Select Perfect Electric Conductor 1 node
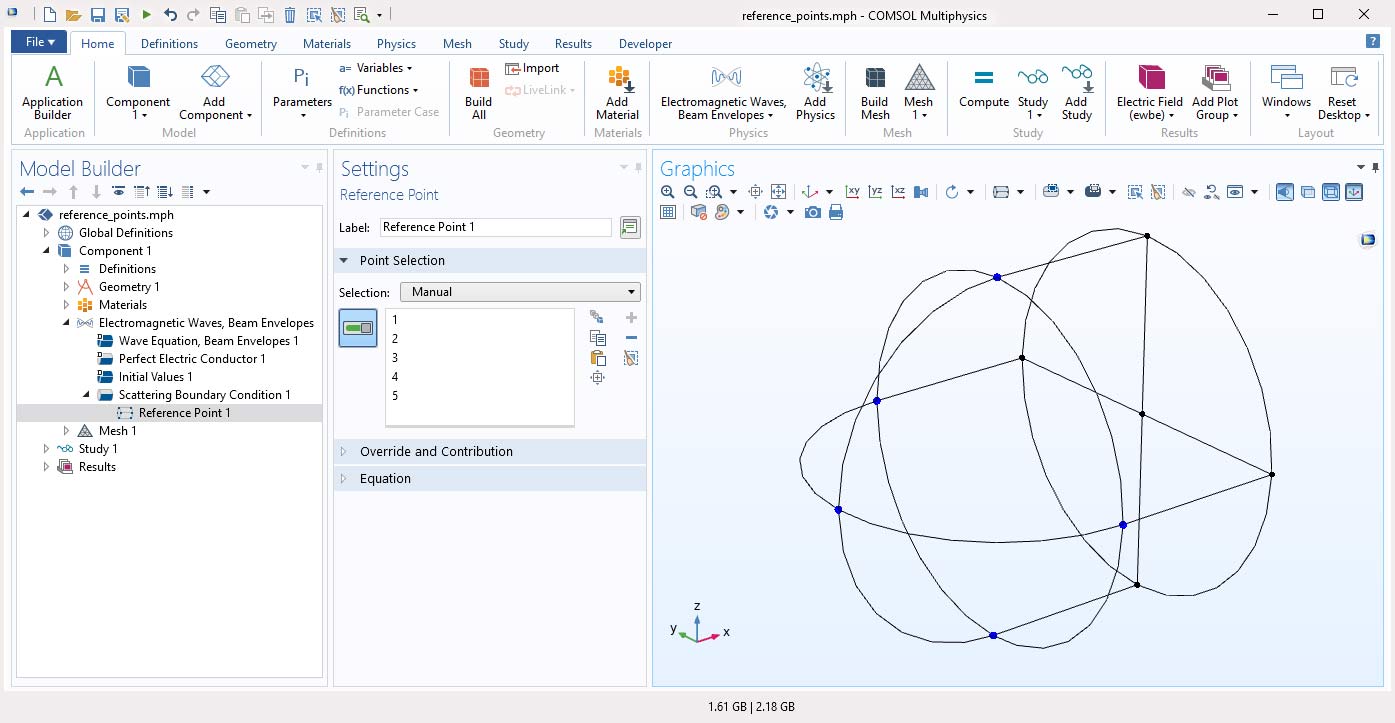The height and width of the screenshot is (723, 1395). point(192,359)
